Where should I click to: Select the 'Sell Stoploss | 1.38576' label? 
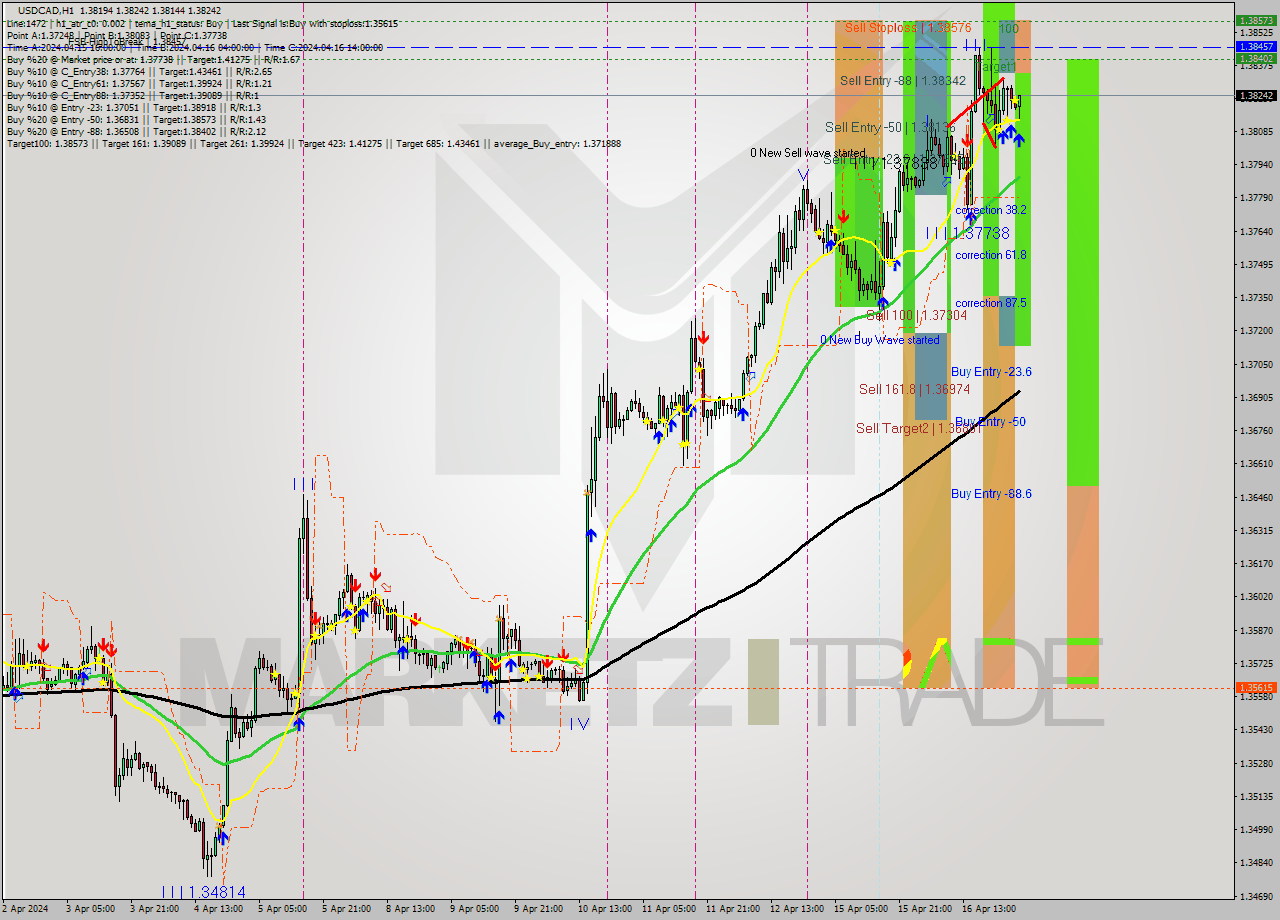coord(908,28)
